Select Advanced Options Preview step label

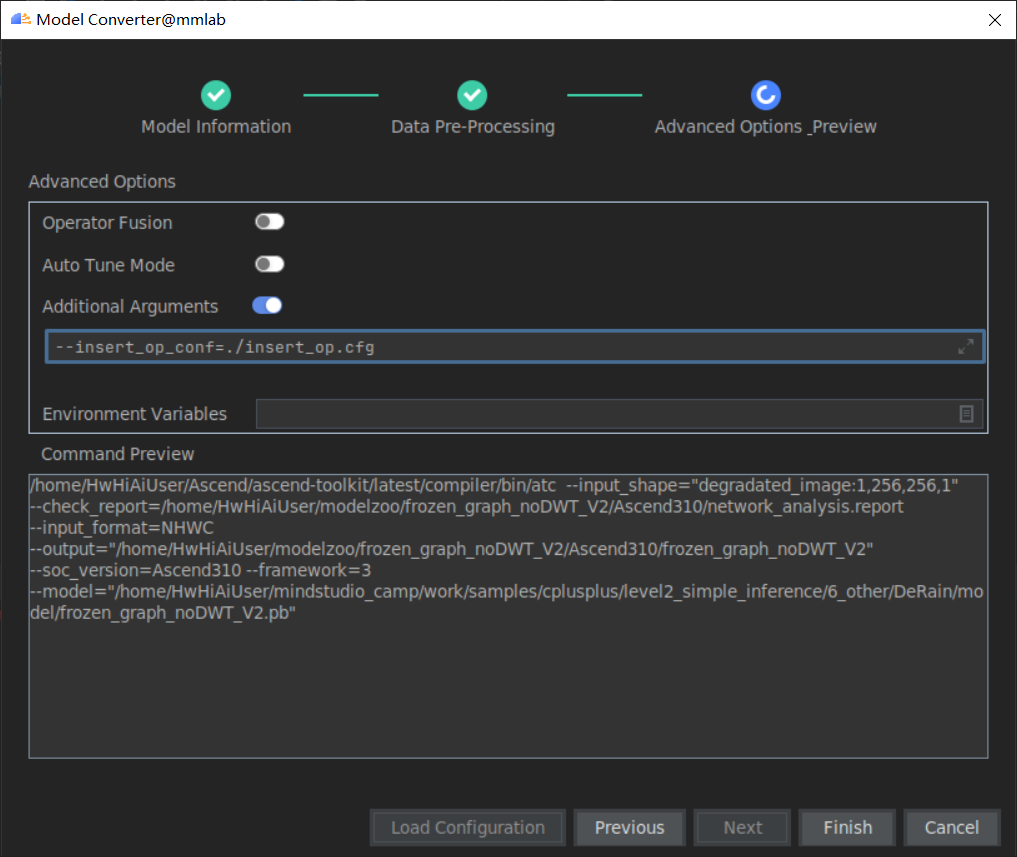[x=765, y=127]
